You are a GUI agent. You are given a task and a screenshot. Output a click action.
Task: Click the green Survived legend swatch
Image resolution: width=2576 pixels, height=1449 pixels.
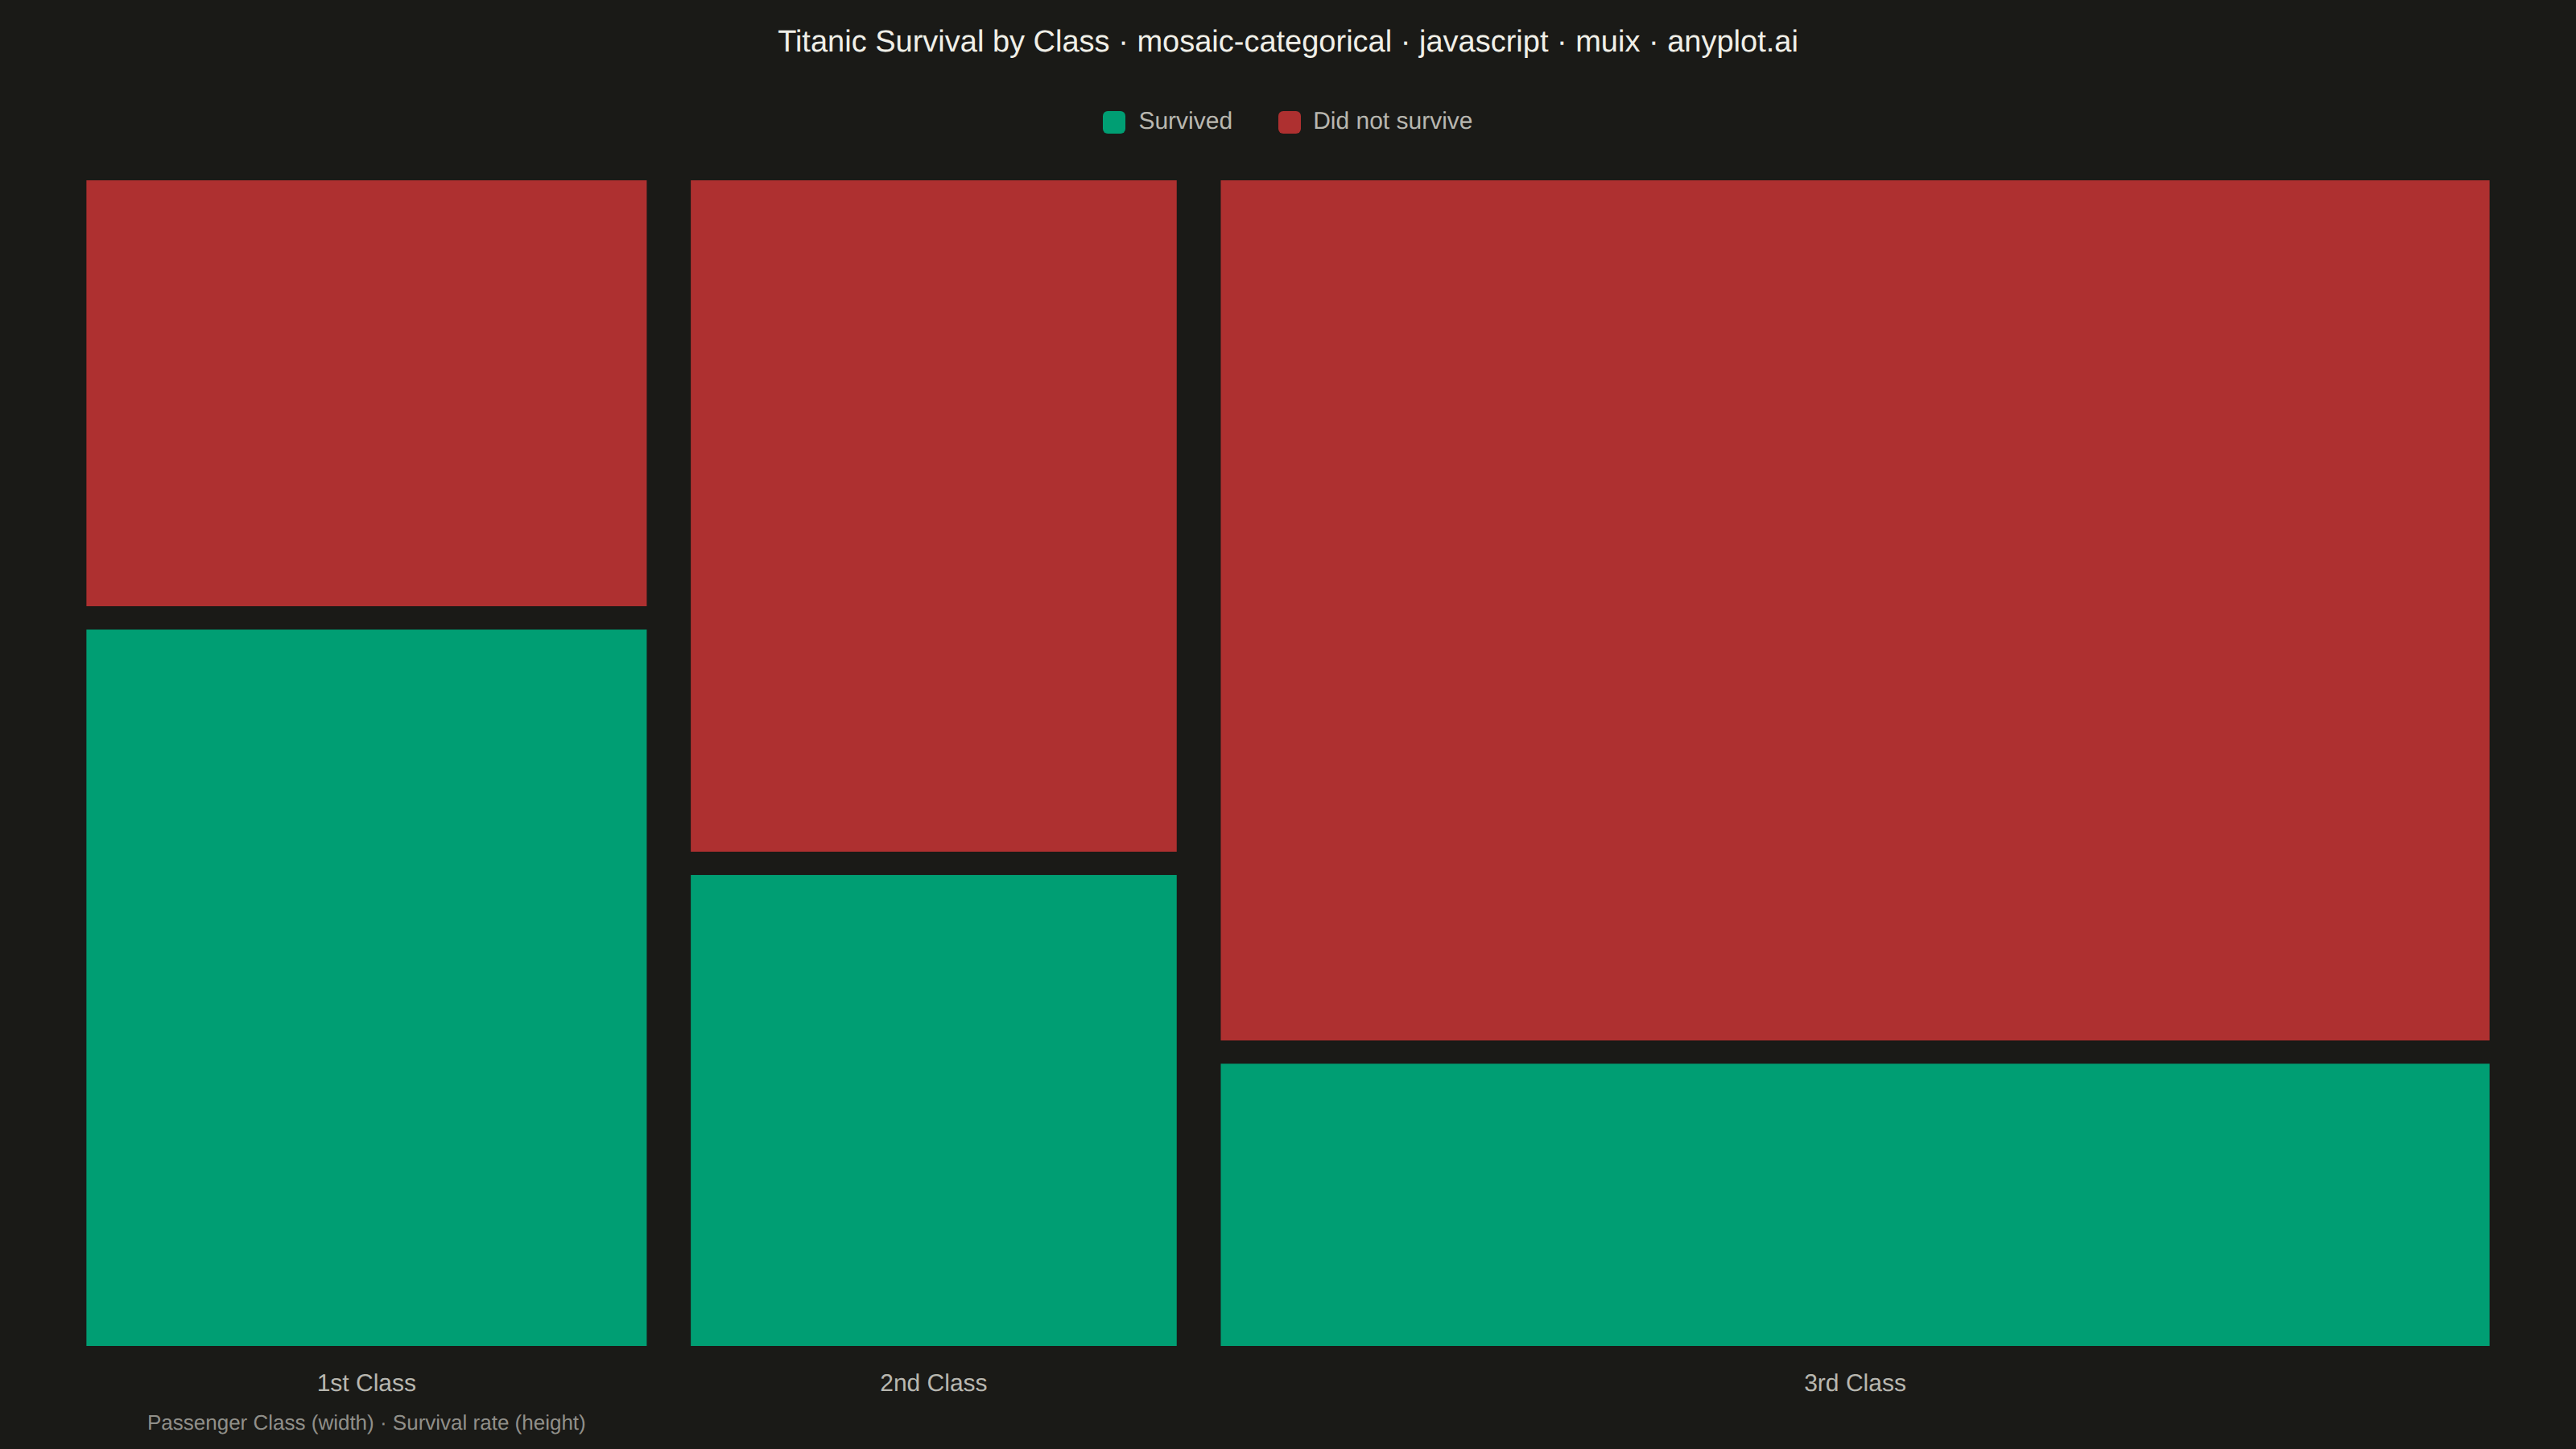1114,122
